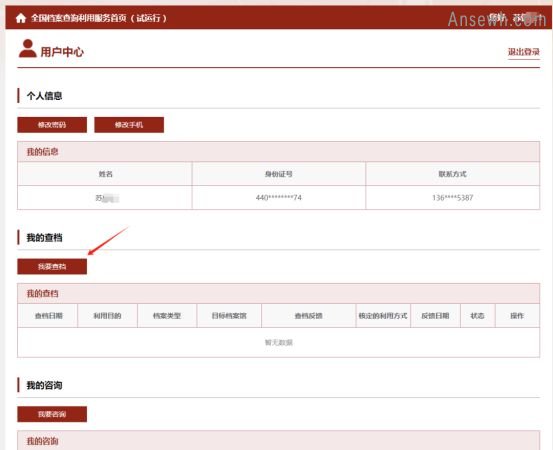Select the phone number cell 136****5387

coord(453,197)
